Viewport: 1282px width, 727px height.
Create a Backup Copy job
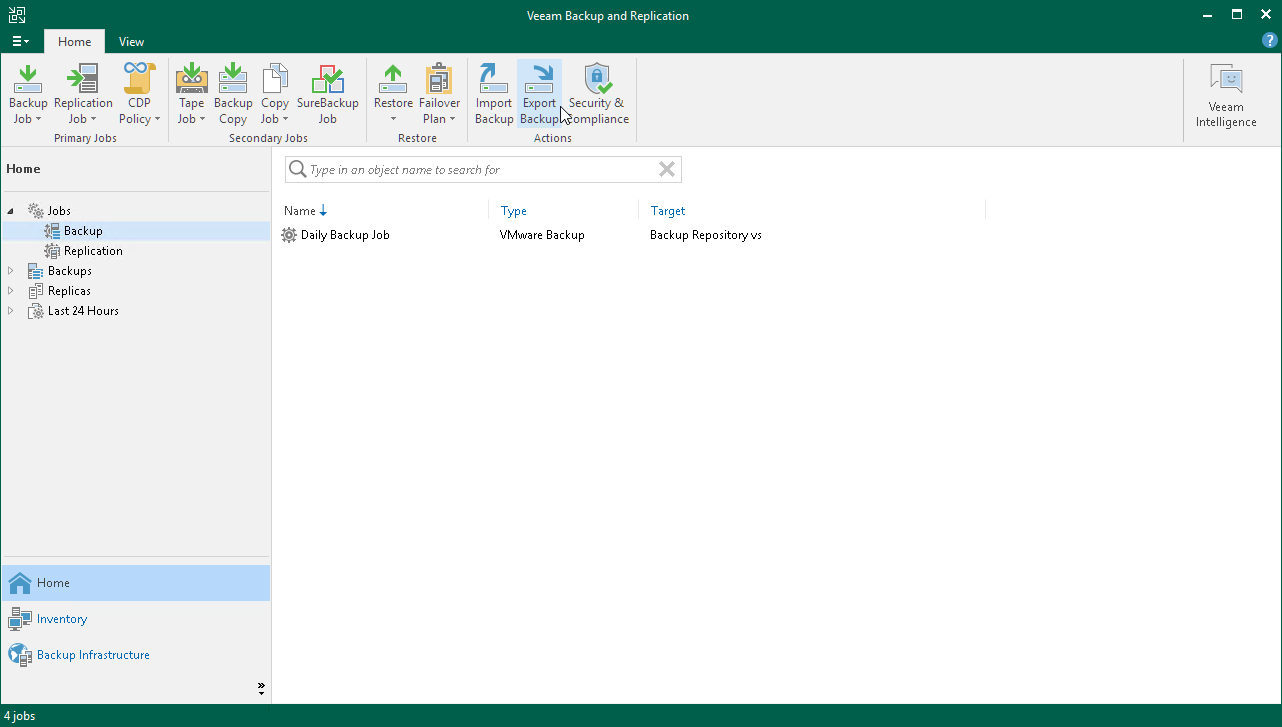233,94
